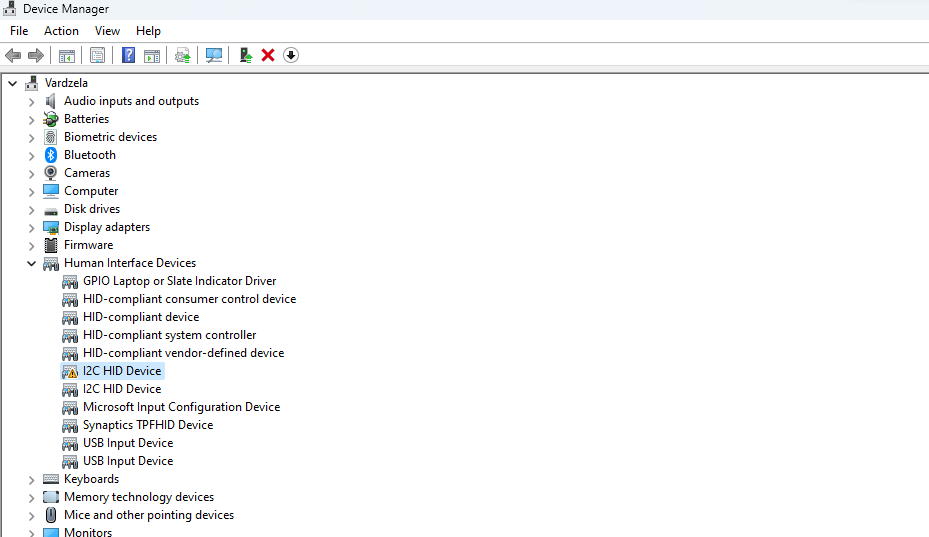Click the Bluetooth category icon

[x=51, y=155]
